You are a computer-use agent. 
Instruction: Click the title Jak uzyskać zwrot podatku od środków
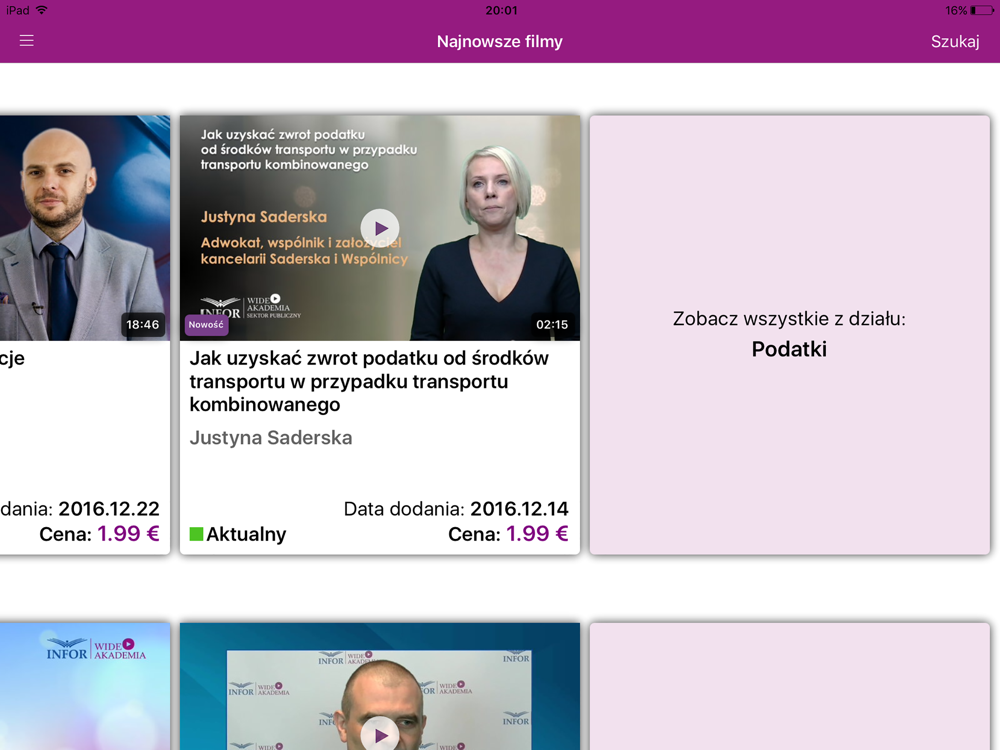click(x=369, y=381)
